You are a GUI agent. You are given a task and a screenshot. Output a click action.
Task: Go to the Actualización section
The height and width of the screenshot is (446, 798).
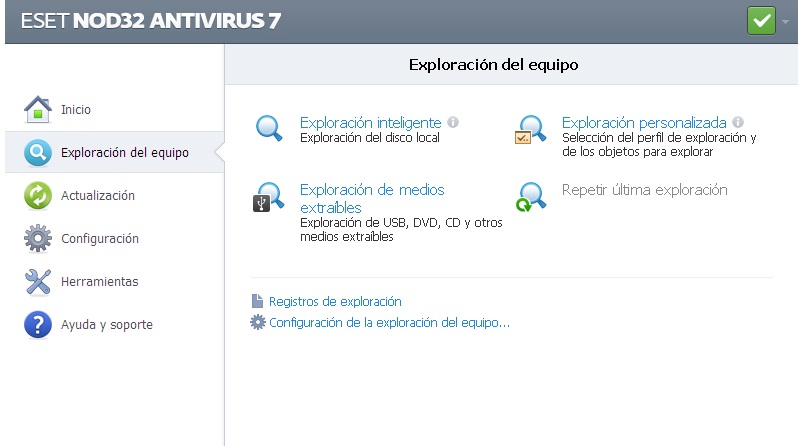coord(98,196)
